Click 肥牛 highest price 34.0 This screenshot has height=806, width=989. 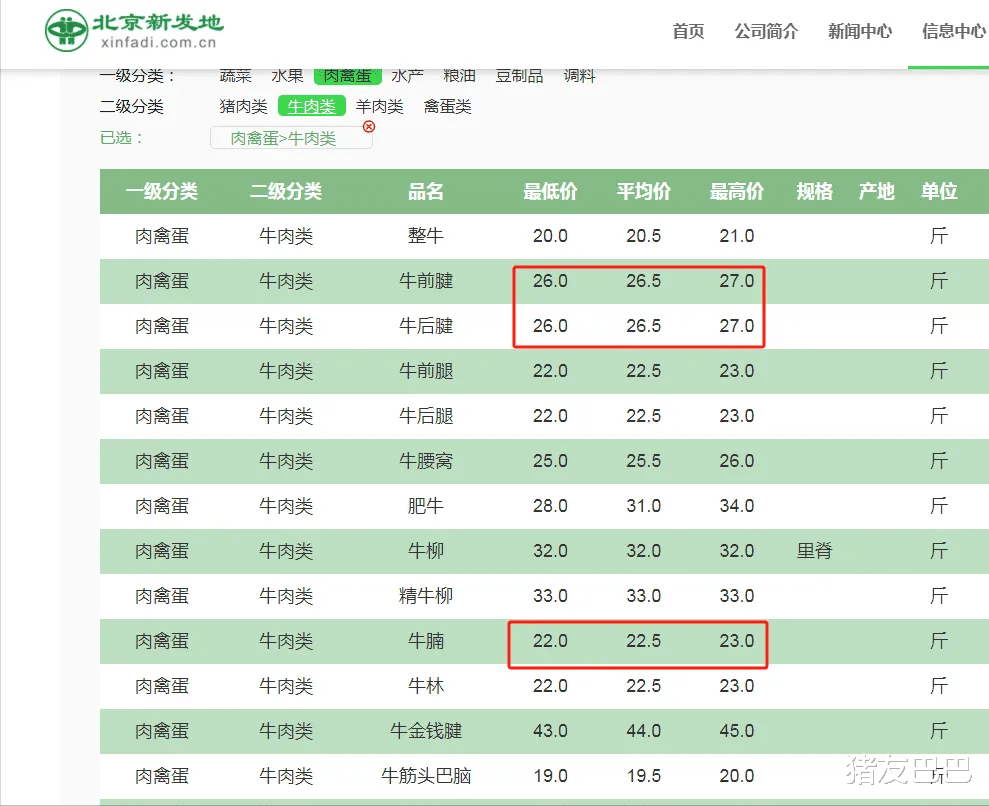[x=737, y=506]
